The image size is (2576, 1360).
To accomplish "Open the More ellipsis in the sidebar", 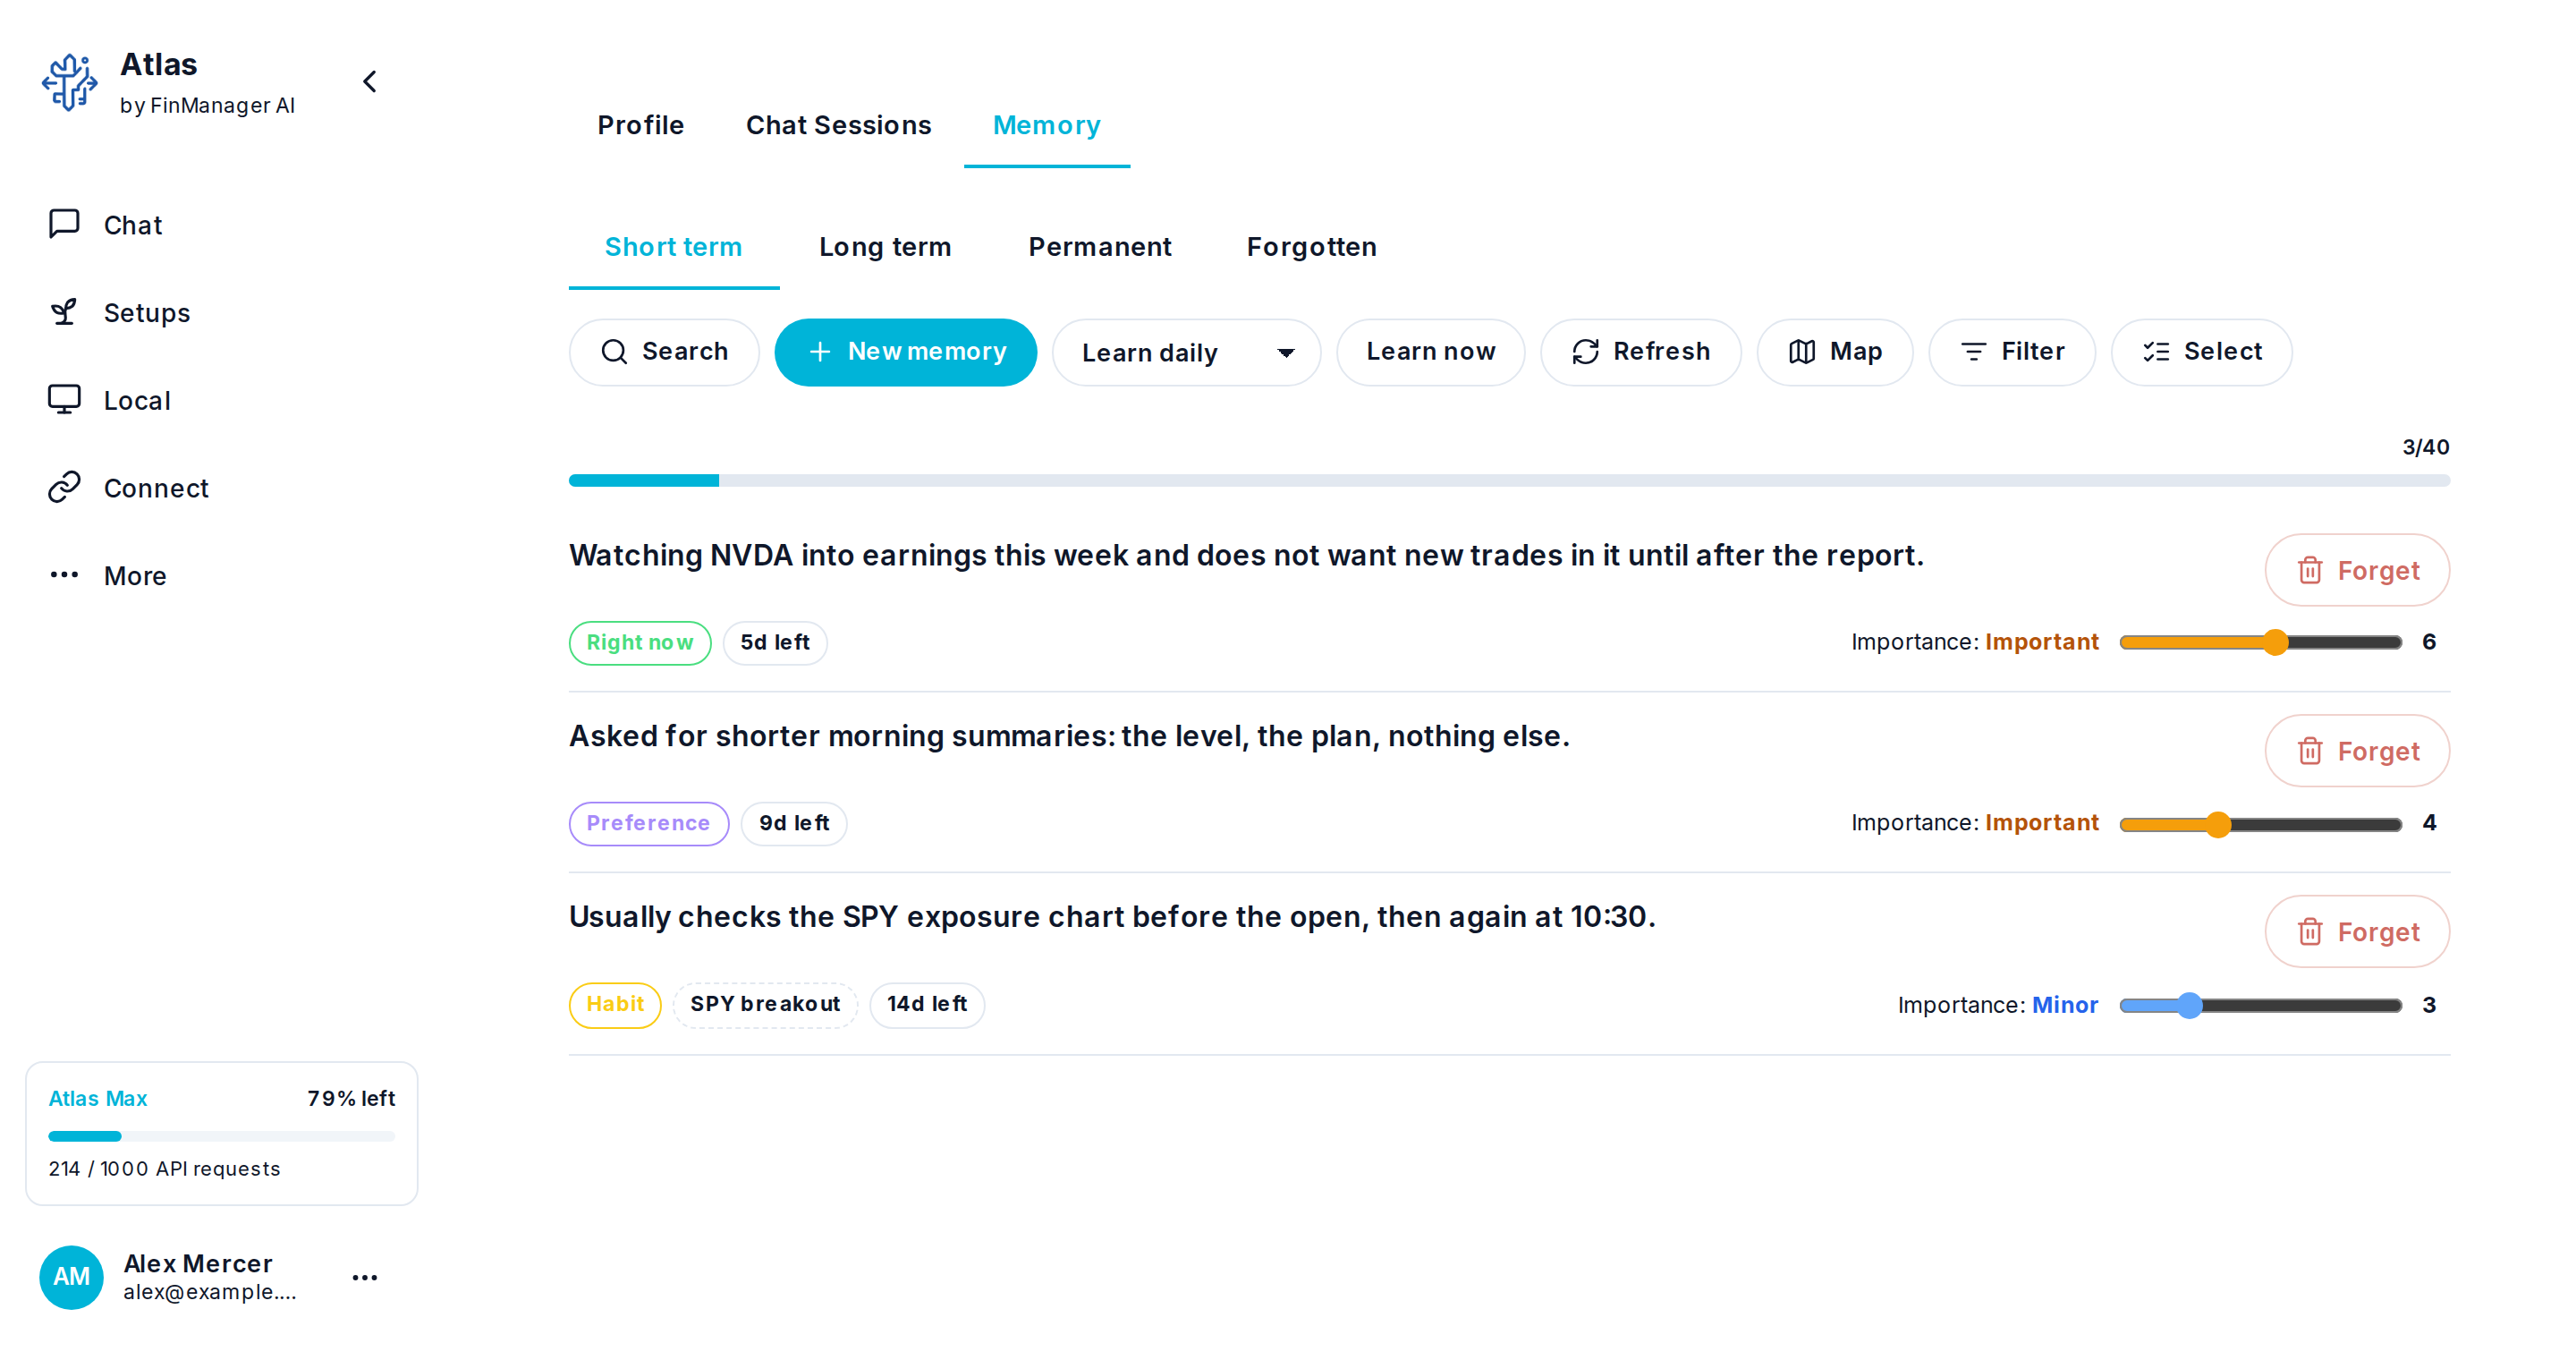I will pyautogui.click(x=64, y=575).
